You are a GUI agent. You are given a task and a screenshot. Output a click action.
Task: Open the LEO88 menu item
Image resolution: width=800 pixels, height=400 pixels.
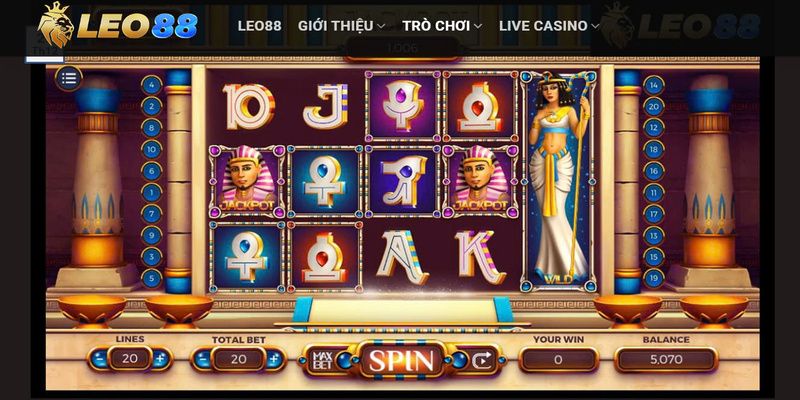[259, 26]
